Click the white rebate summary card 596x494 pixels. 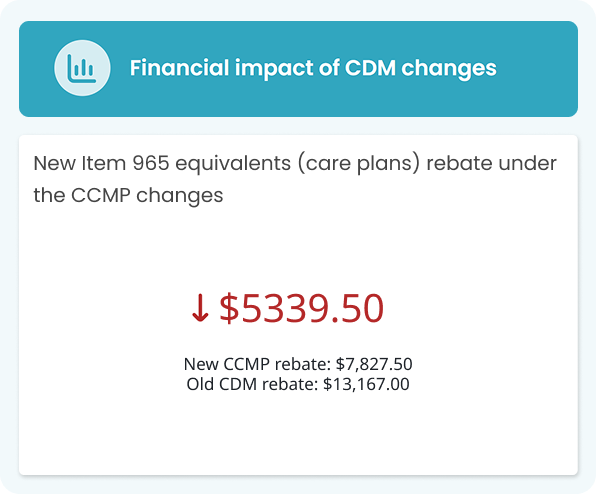click(298, 305)
